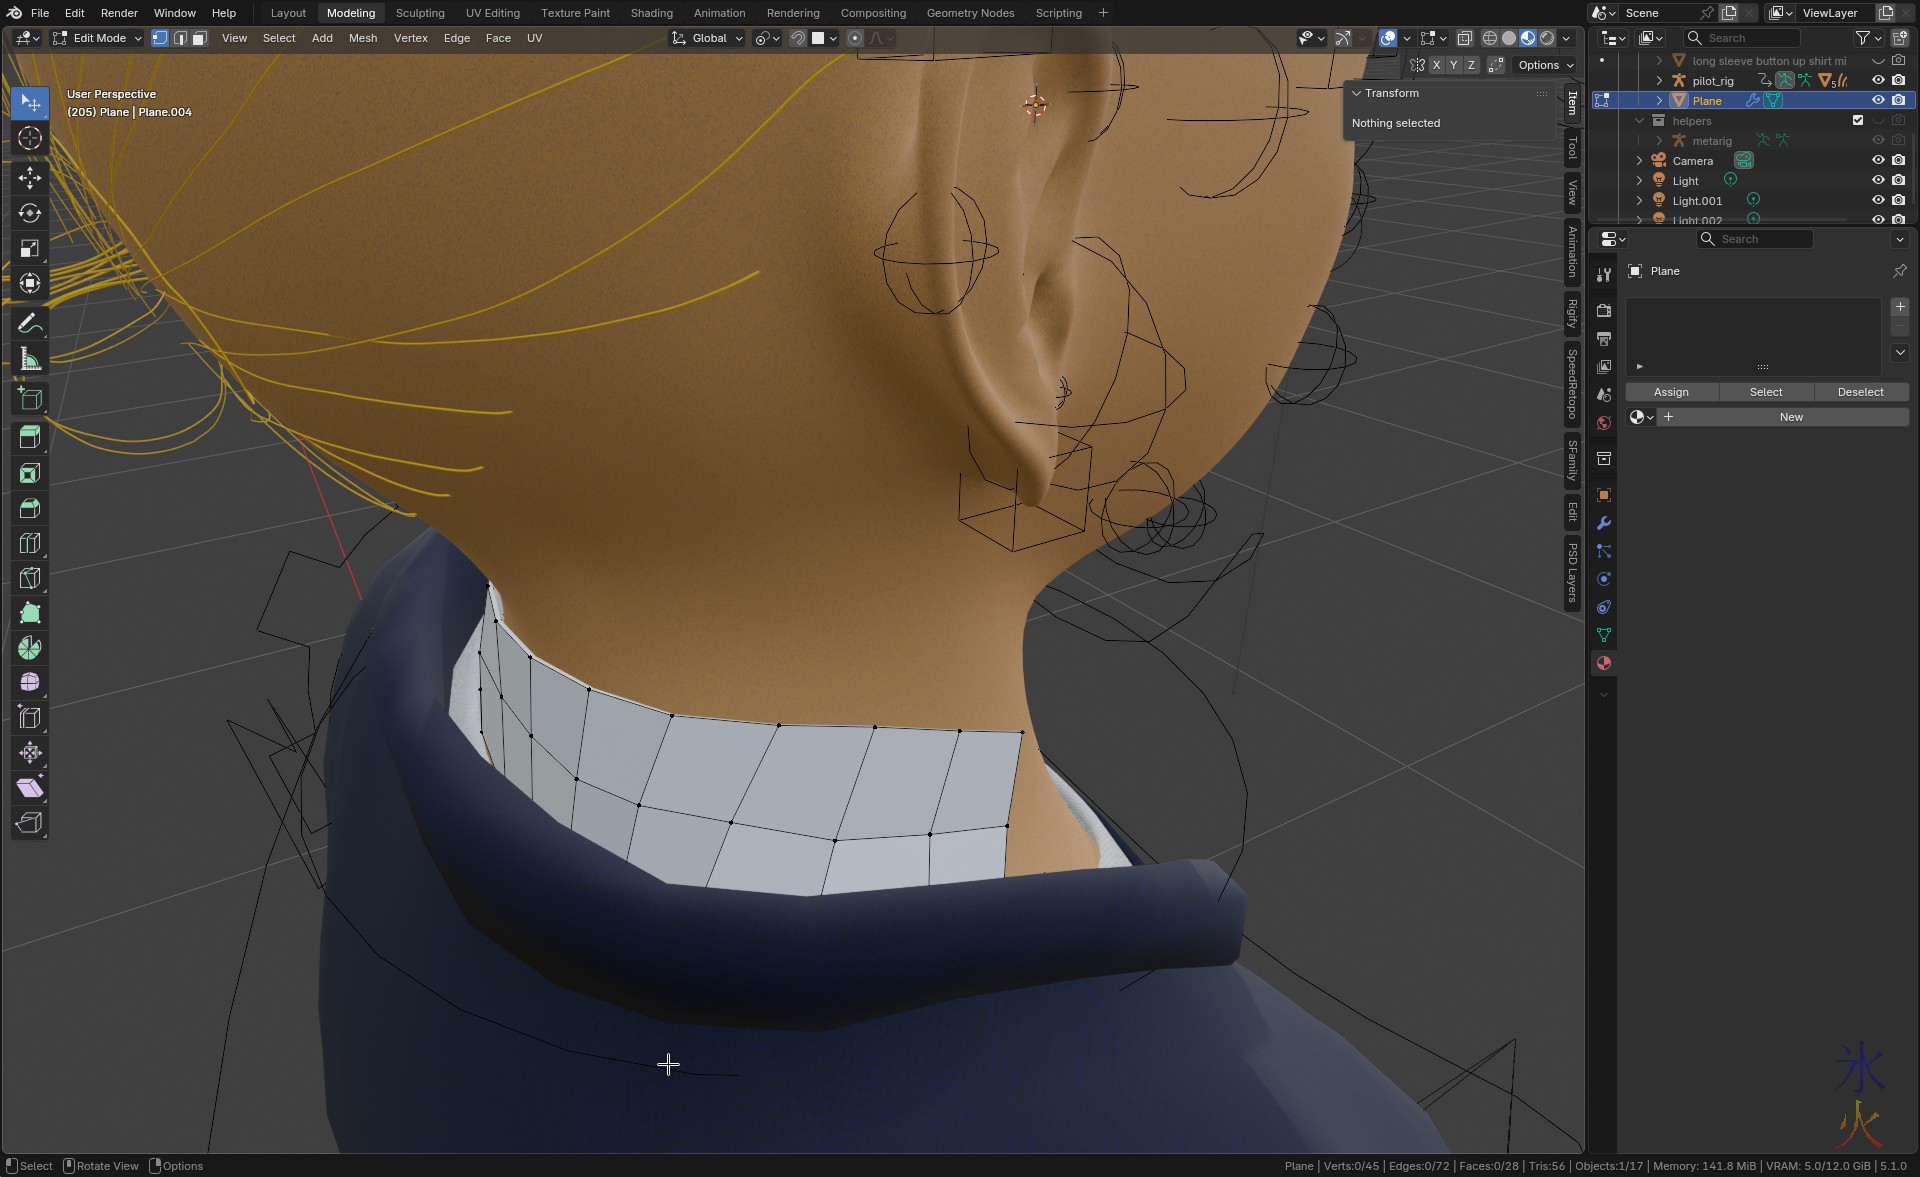The width and height of the screenshot is (1920, 1177).
Task: Click New to create a material
Action: (x=1790, y=417)
